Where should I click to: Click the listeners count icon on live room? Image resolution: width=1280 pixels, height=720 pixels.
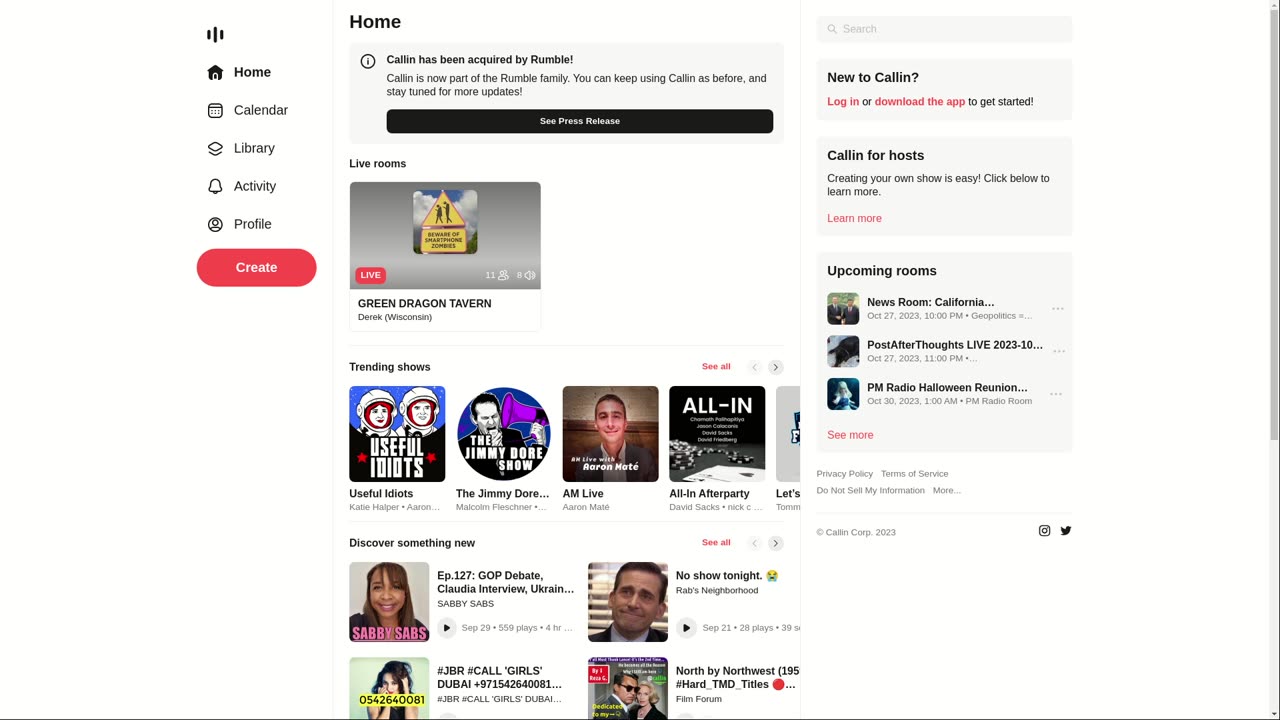(503, 275)
